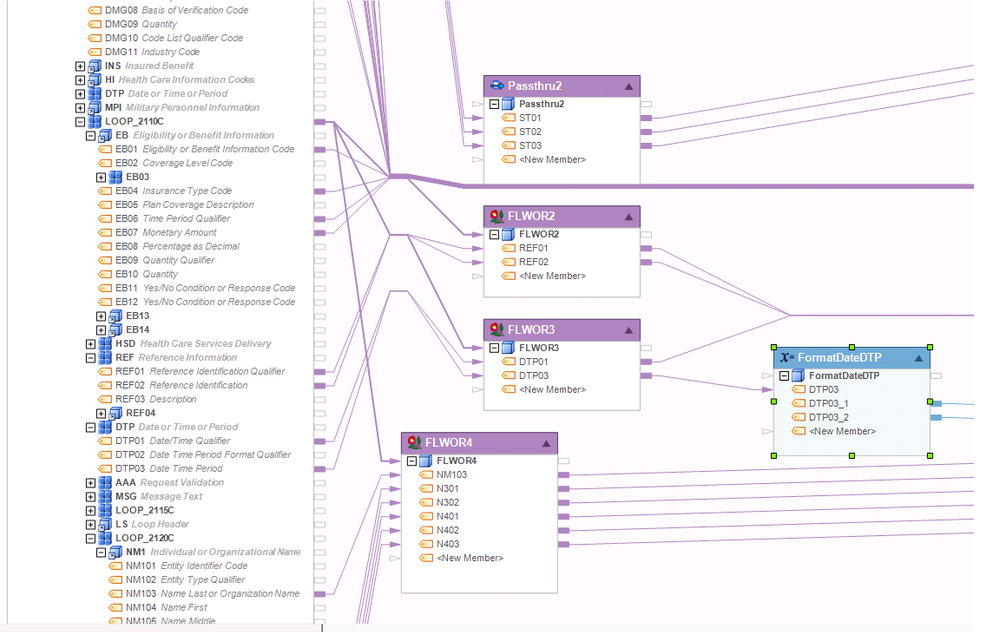Image resolution: width=1000 pixels, height=632 pixels.
Task: Click the FormatDateDTP expression icon
Action: 787,358
